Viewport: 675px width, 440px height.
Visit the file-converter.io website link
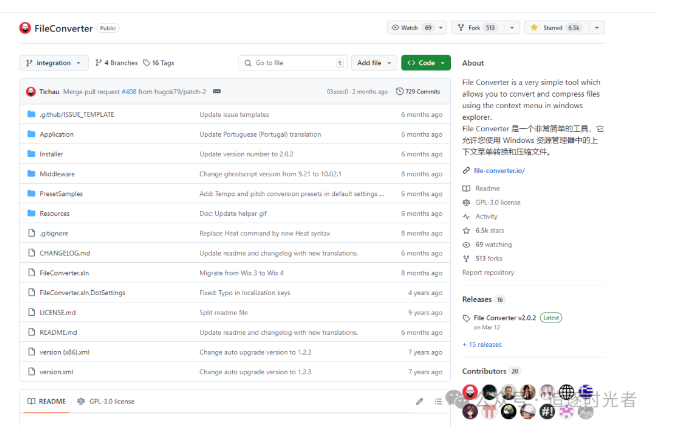tap(499, 170)
